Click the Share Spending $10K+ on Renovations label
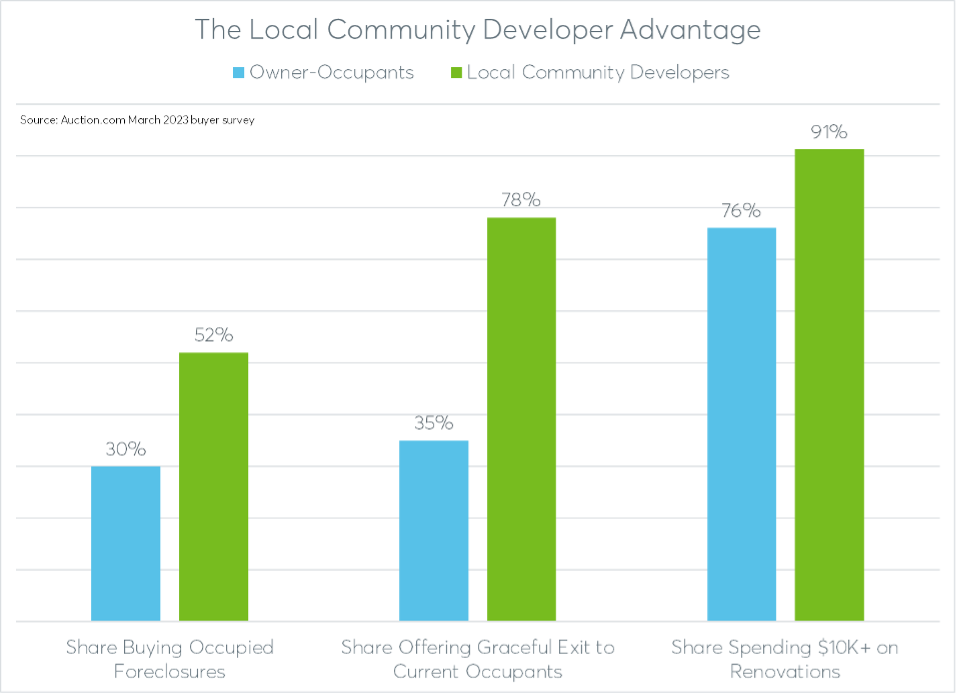 click(x=785, y=659)
